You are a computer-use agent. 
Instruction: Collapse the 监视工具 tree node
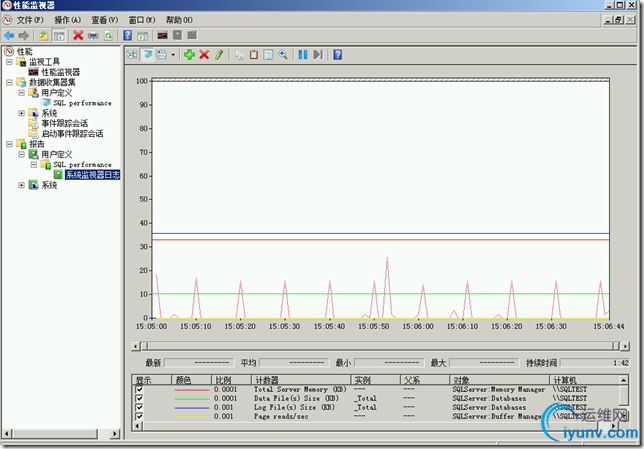[x=9, y=62]
